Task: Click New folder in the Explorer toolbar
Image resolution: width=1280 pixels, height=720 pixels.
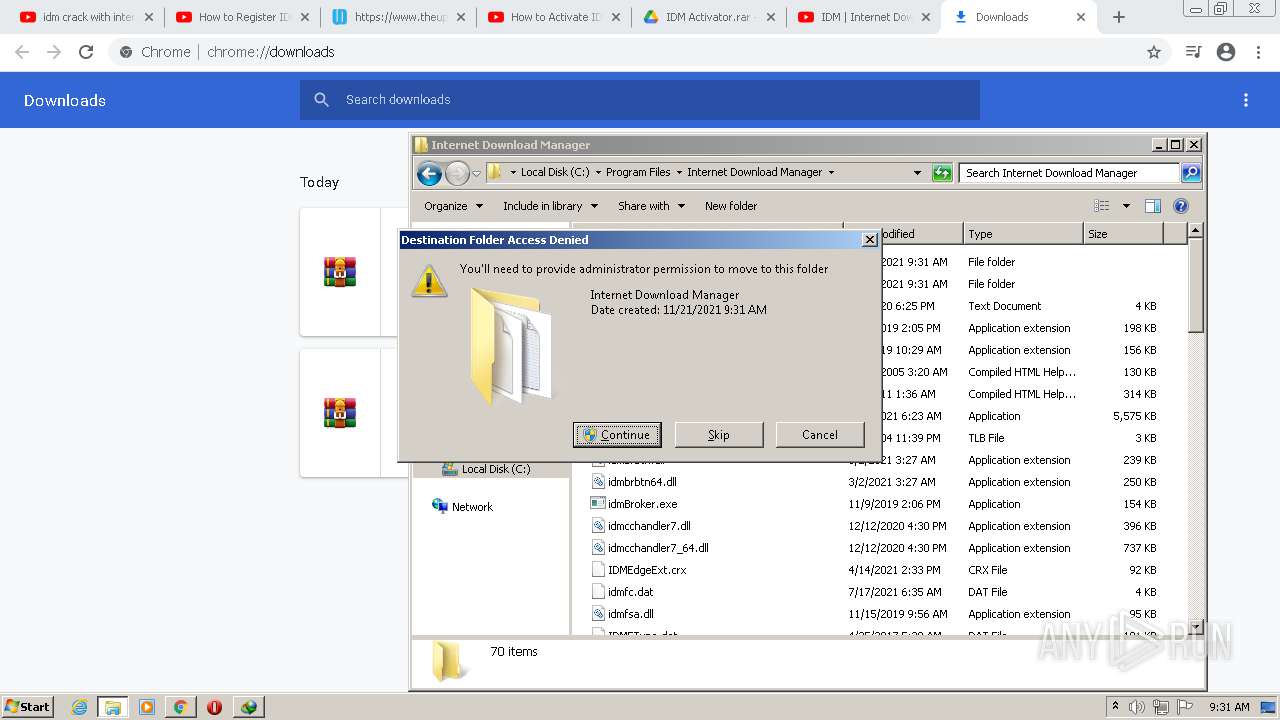Action: [731, 206]
